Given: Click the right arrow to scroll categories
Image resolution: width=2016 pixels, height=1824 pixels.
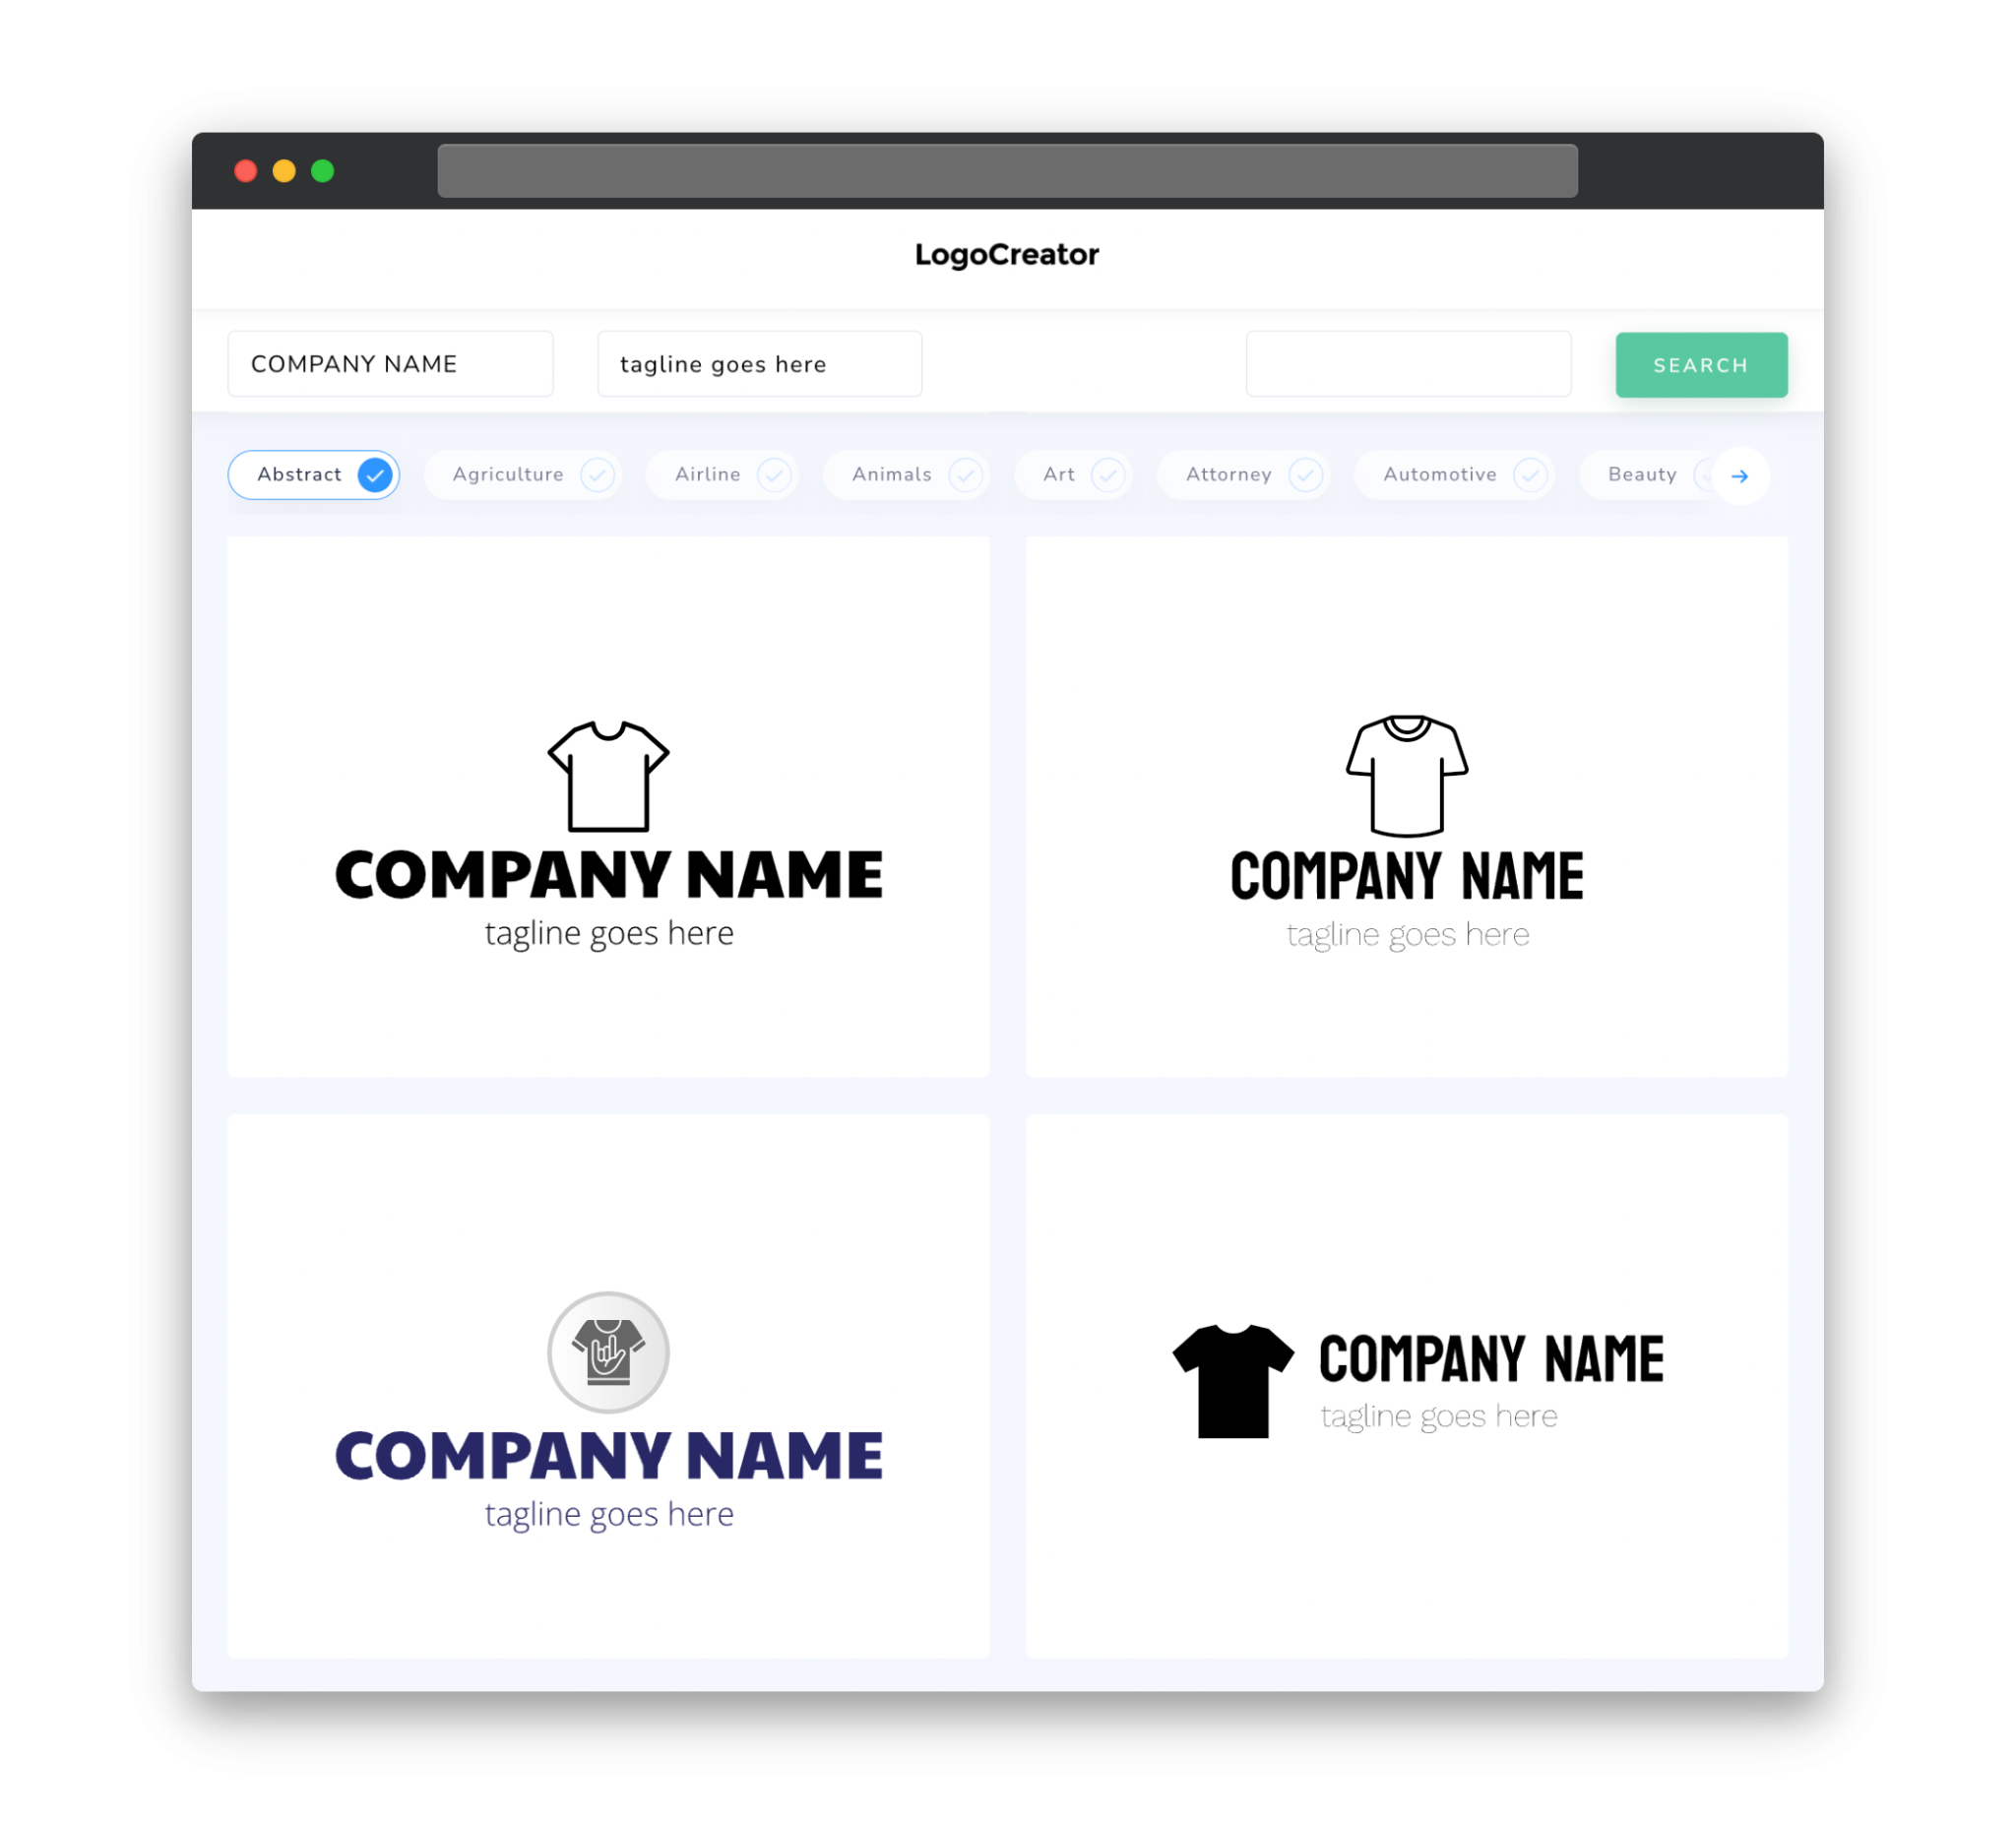Looking at the screenshot, I should (1740, 475).
